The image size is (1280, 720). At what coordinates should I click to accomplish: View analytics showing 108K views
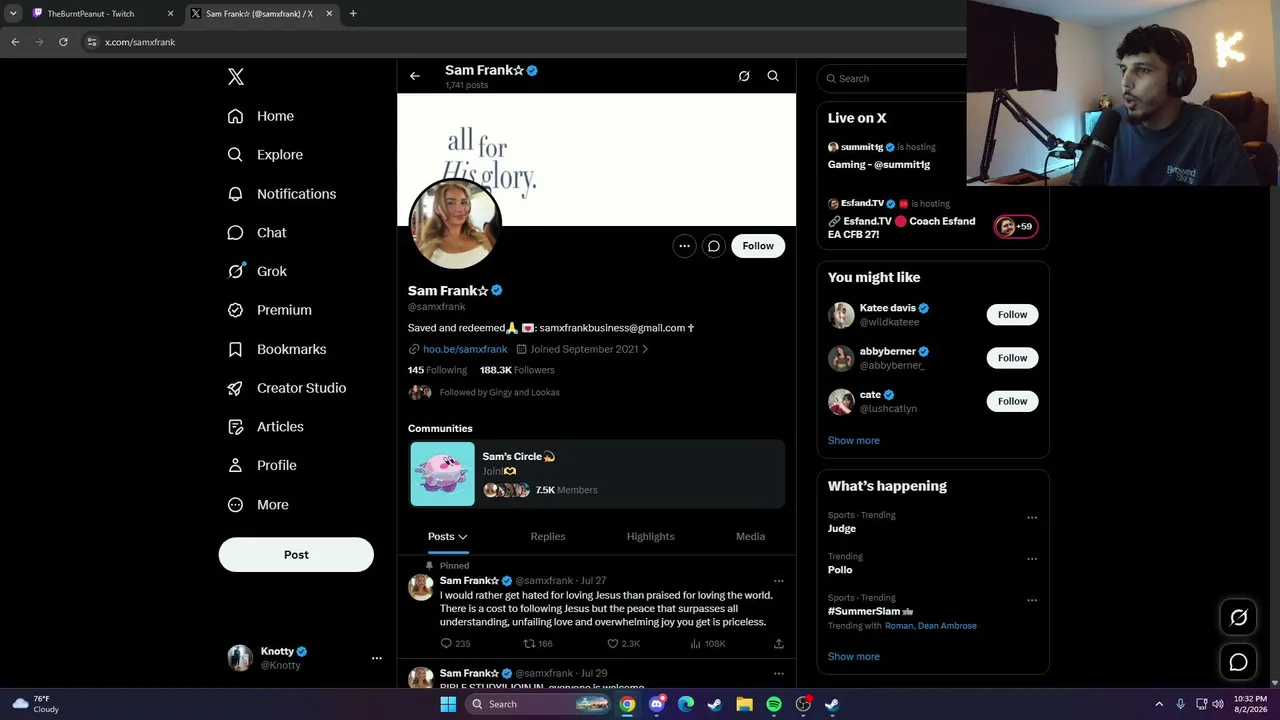pyautogui.click(x=707, y=644)
